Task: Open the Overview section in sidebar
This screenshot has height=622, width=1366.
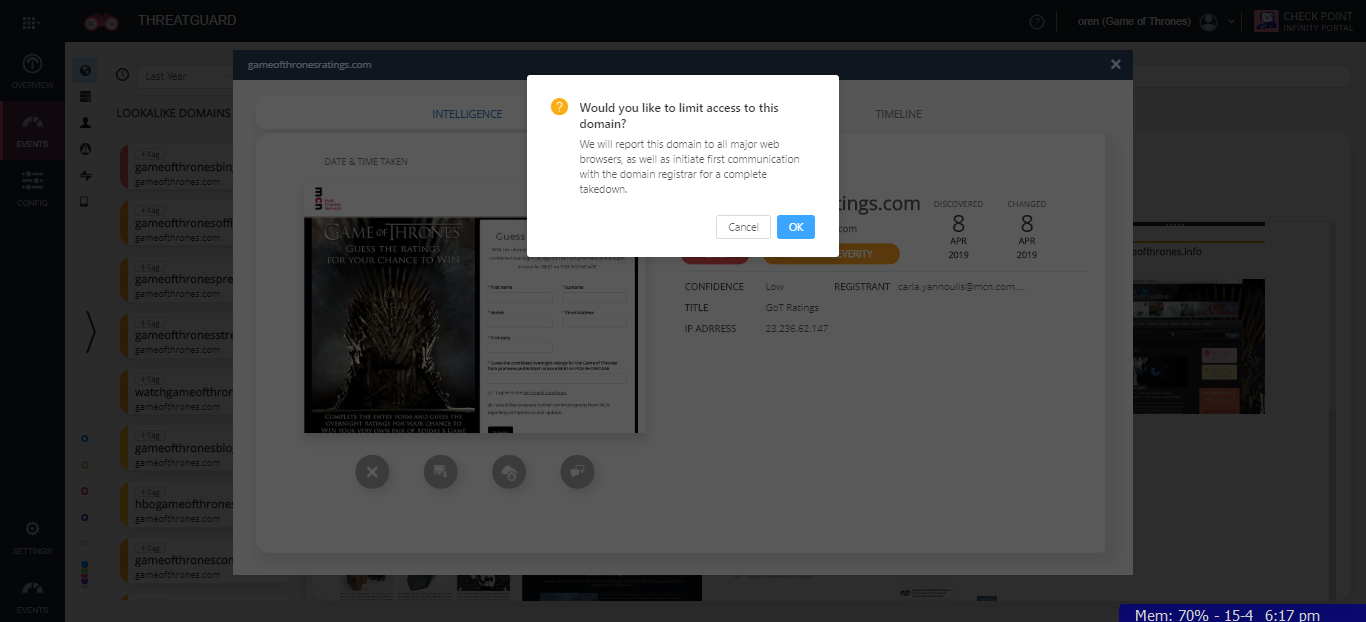Action: [32, 71]
